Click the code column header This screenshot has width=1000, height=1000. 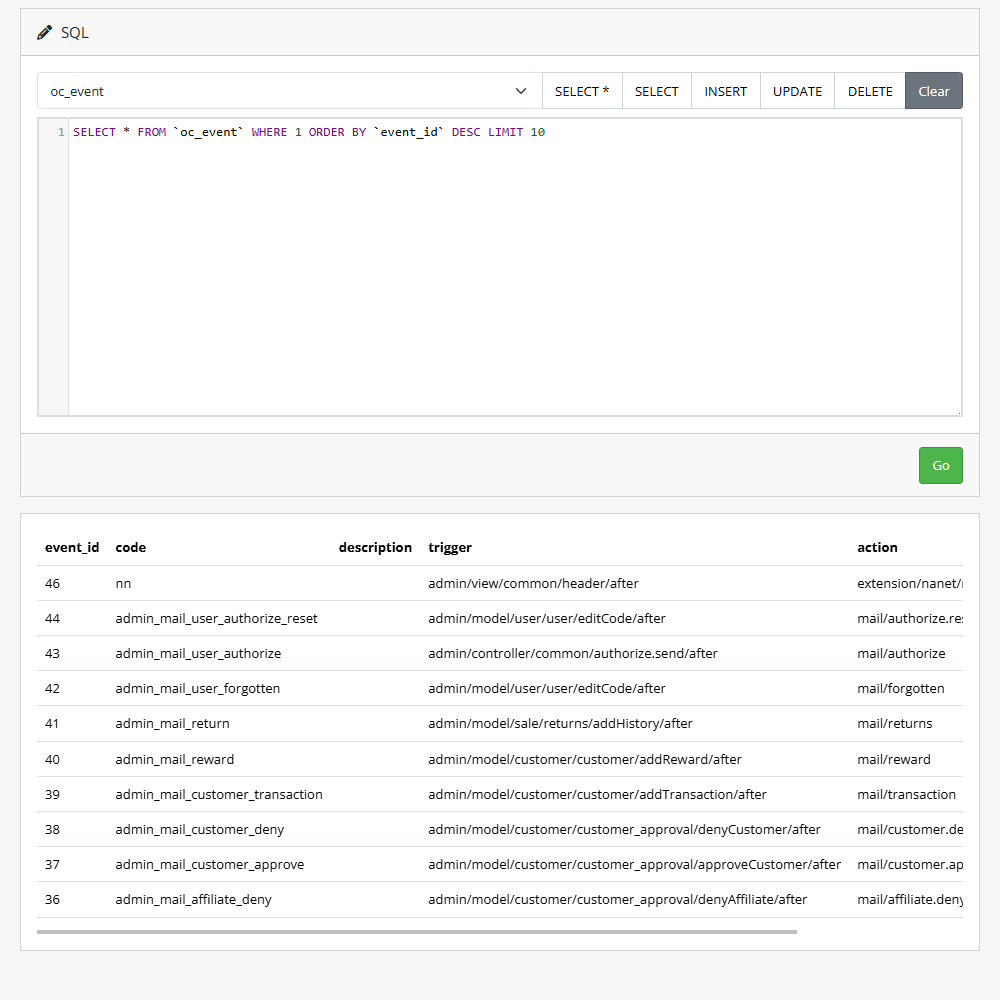pos(131,547)
